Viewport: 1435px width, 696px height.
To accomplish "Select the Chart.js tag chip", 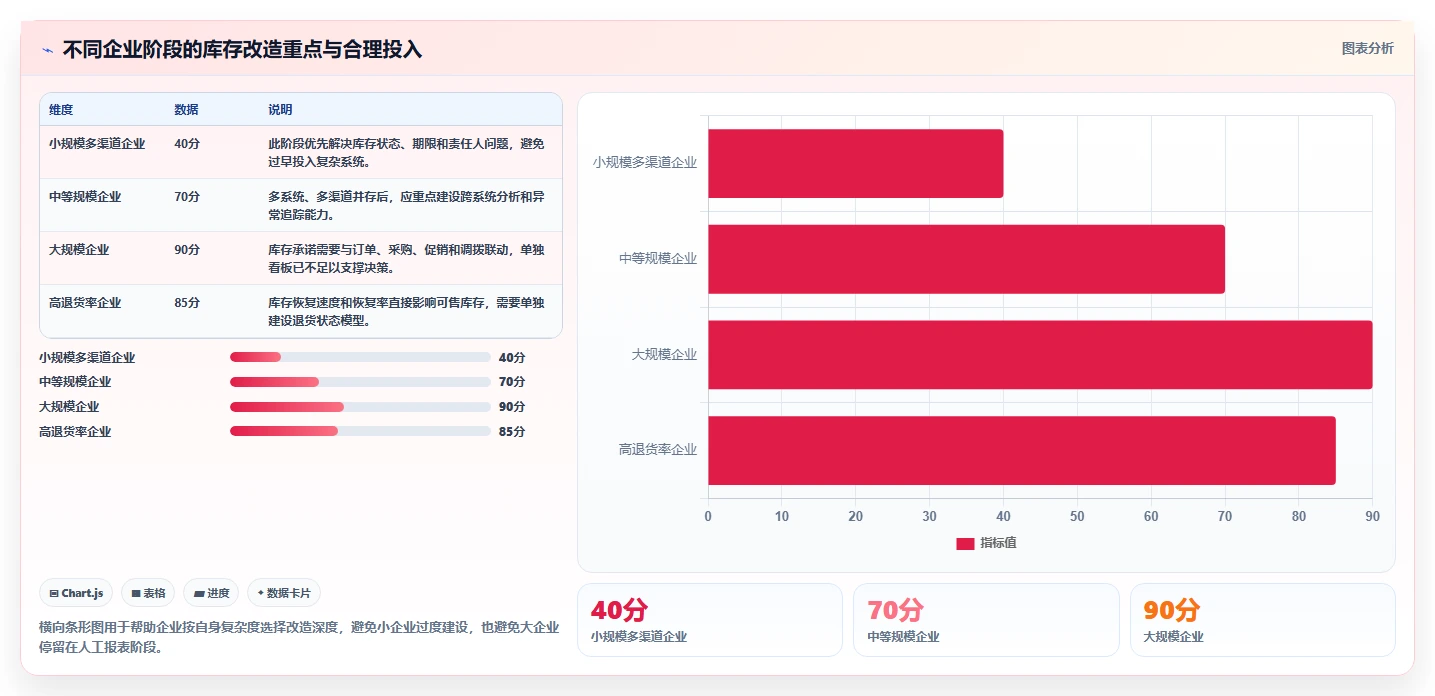I will click(77, 593).
